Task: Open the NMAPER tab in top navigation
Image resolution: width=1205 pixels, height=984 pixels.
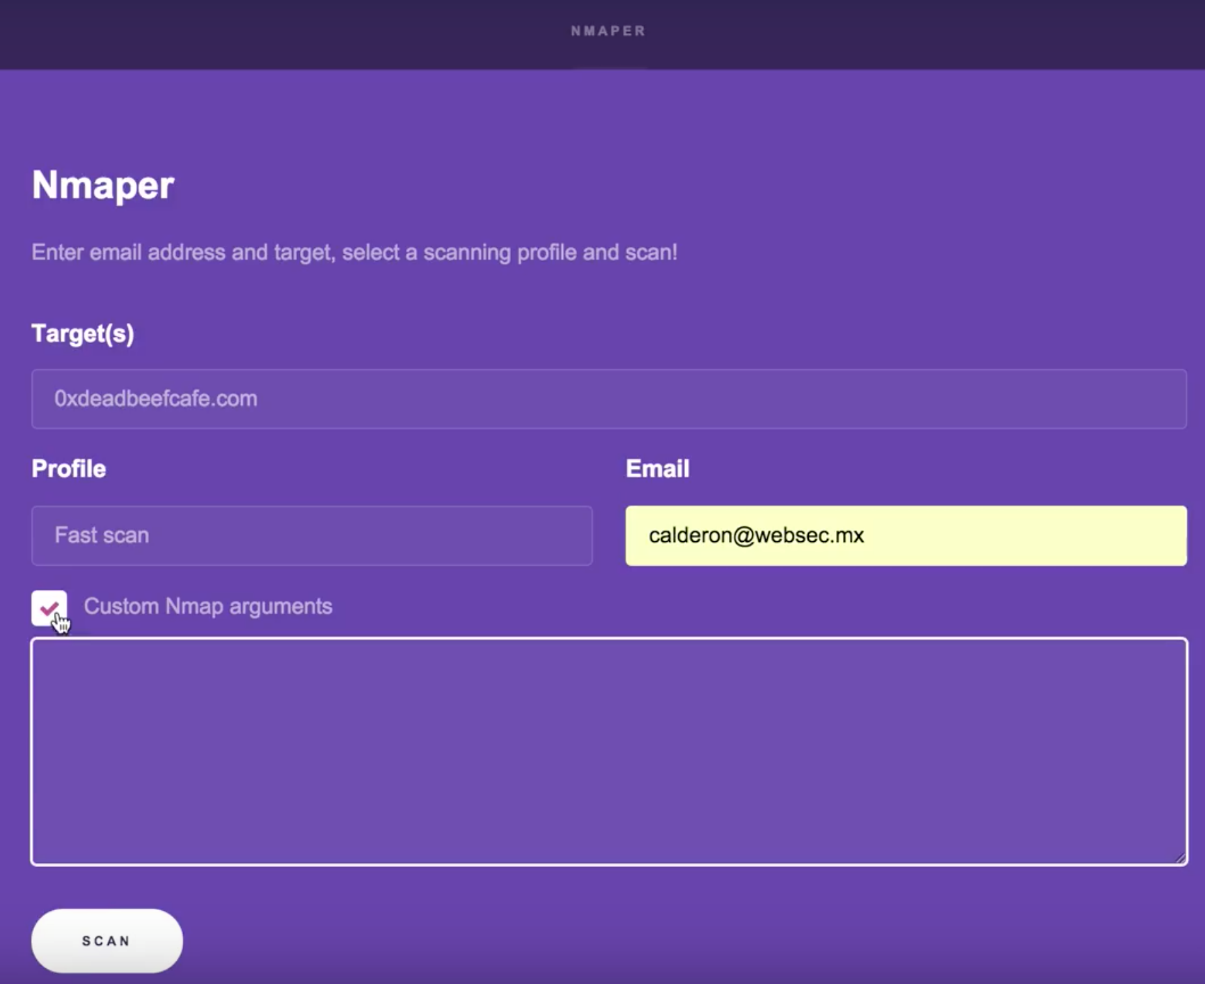Action: click(608, 31)
